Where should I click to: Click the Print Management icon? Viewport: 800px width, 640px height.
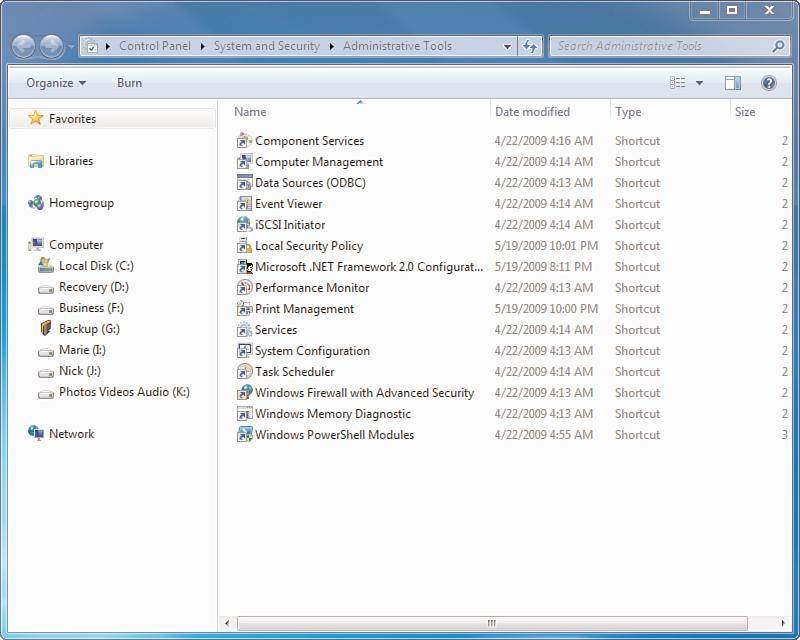click(x=244, y=308)
